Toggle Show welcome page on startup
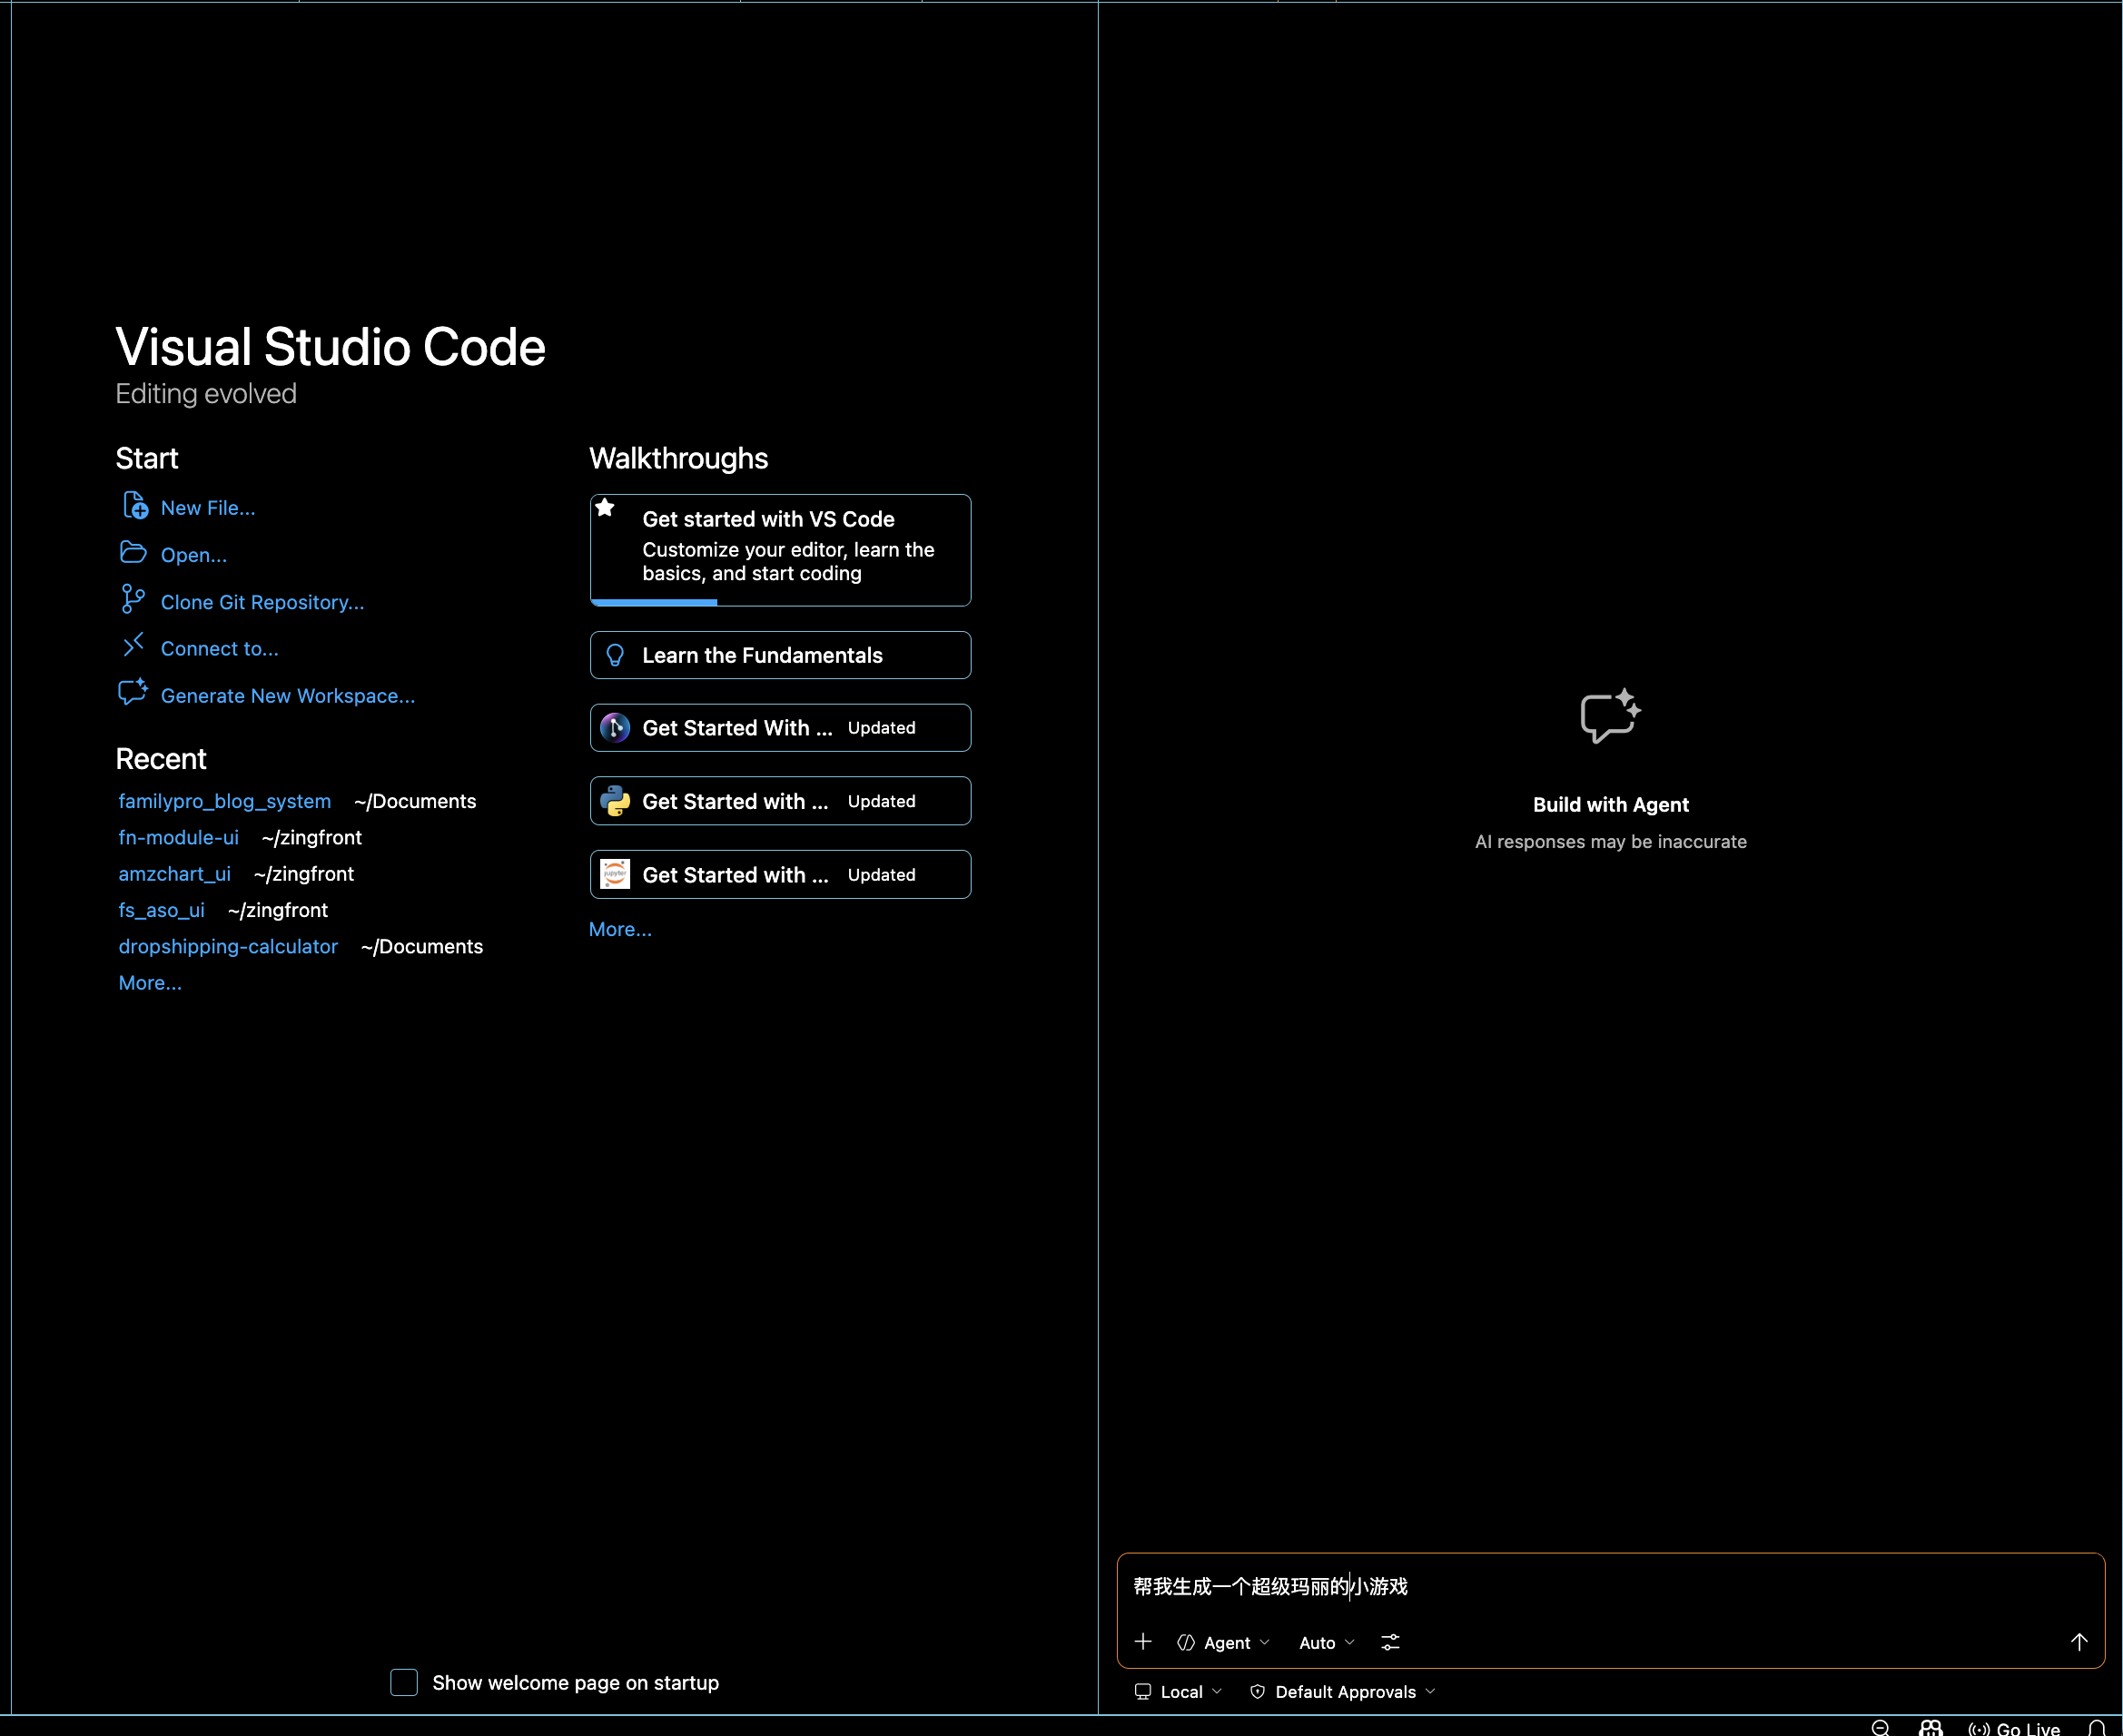This screenshot has height=1736, width=2123. 404,1682
